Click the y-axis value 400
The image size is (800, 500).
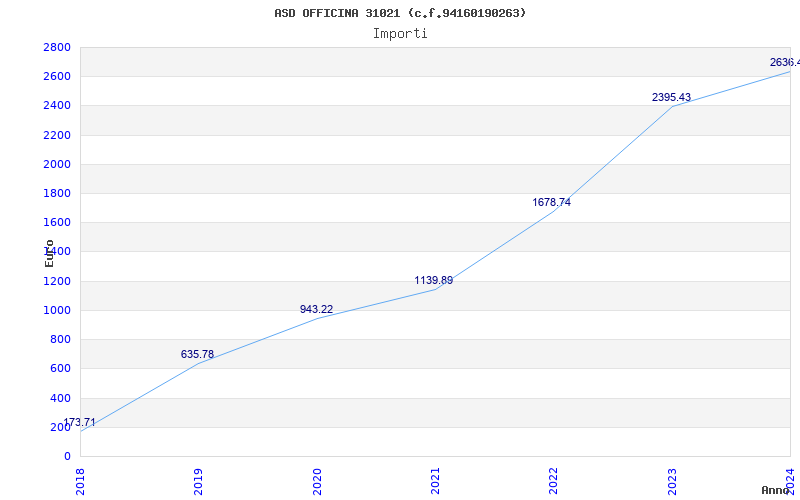point(60,398)
